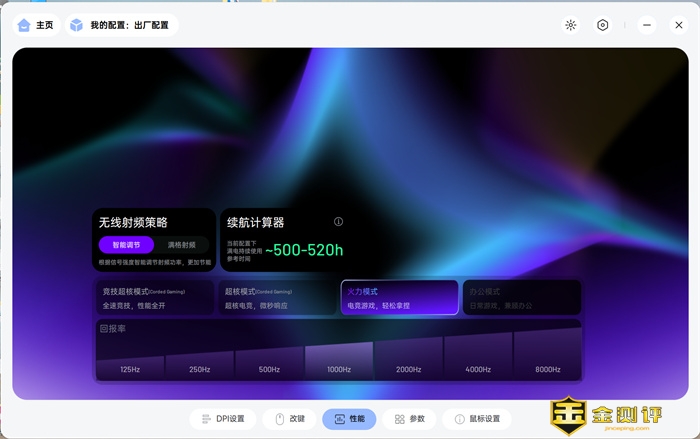The height and width of the screenshot is (439, 700).
Task: Toggle the sun brightness theme icon
Action: (x=571, y=25)
